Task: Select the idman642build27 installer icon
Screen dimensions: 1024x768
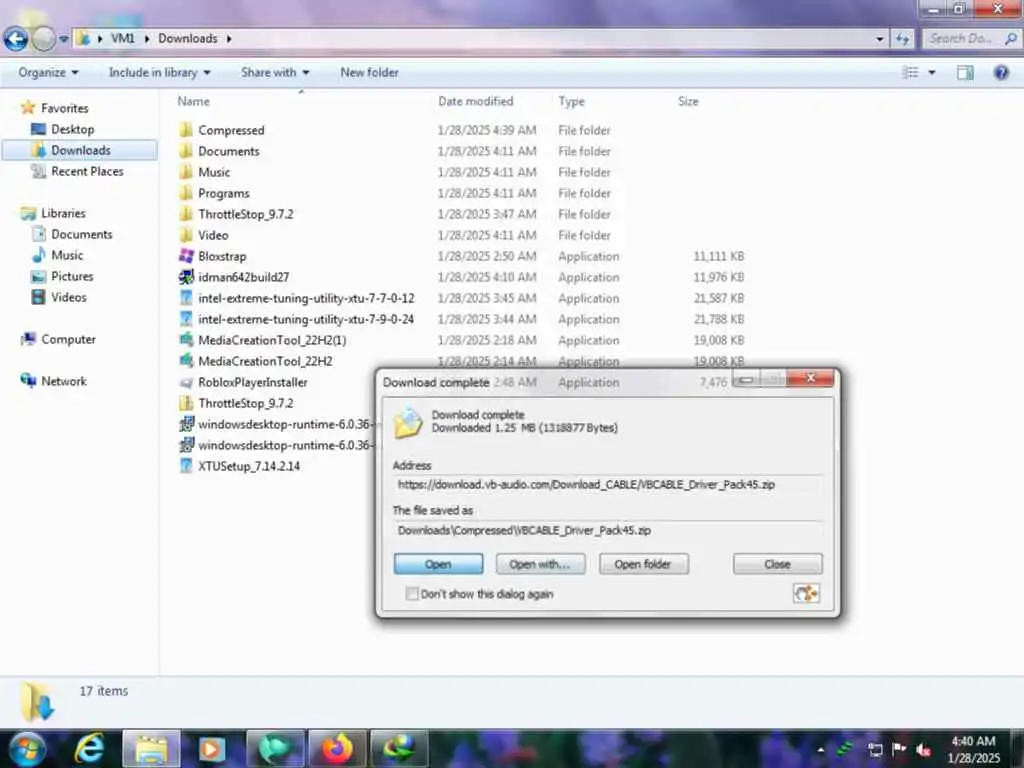Action: (x=187, y=277)
